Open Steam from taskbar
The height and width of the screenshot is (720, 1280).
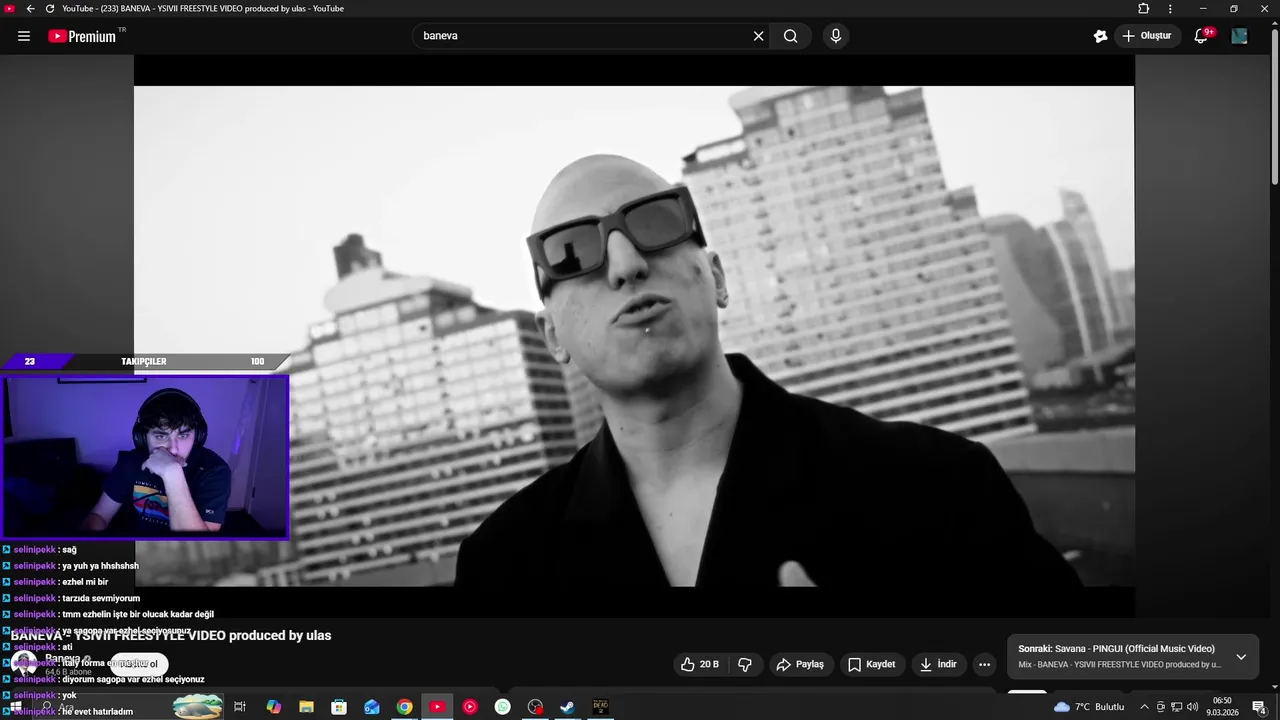click(567, 707)
